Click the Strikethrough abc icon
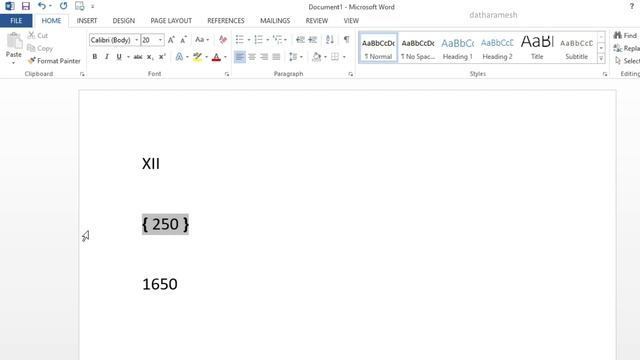The height and width of the screenshot is (360, 640). [x=138, y=57]
